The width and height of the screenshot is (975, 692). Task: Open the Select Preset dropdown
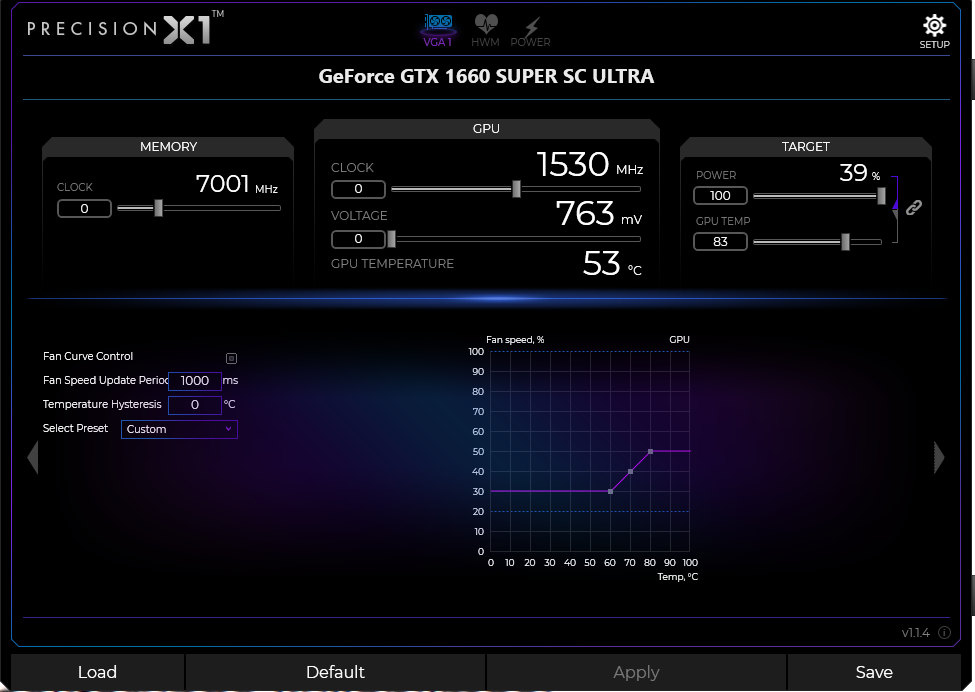[179, 429]
